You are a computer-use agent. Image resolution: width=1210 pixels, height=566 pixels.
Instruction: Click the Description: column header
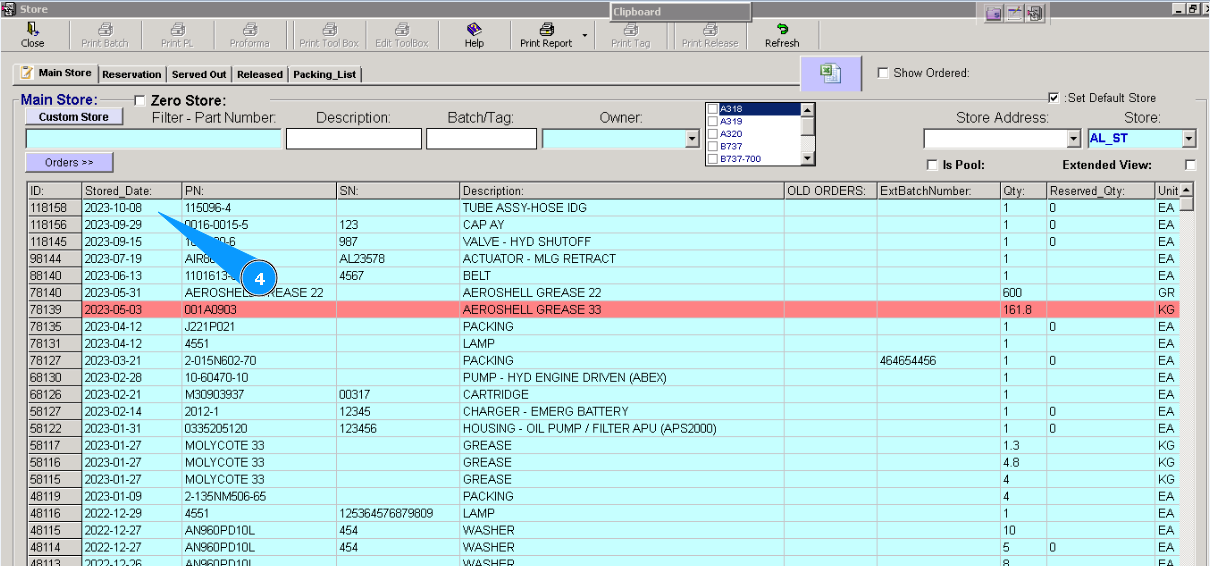pyautogui.click(x=622, y=190)
